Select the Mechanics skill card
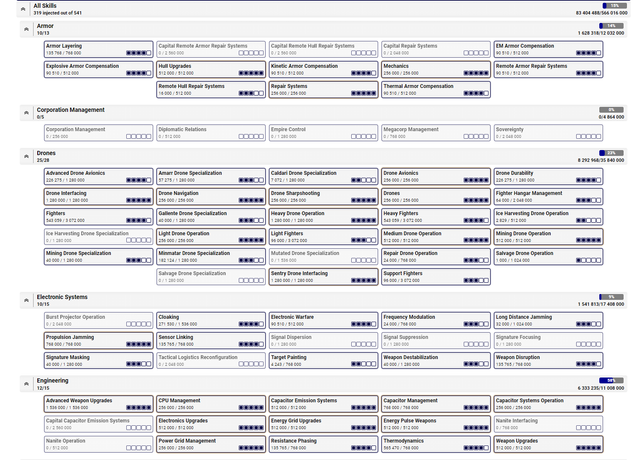The width and height of the screenshot is (640, 460). [436, 69]
